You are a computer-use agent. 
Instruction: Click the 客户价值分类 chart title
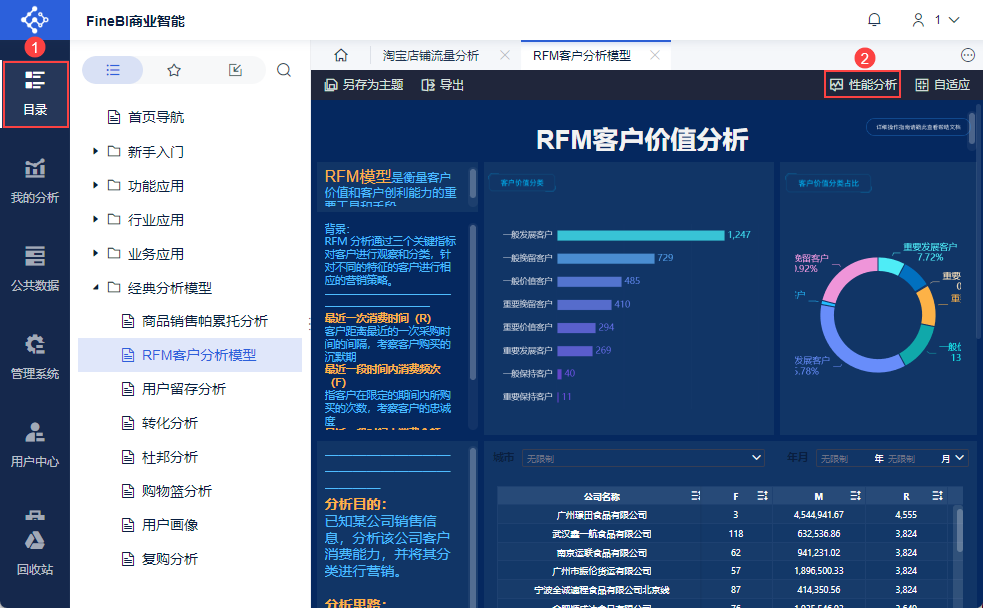pos(522,183)
